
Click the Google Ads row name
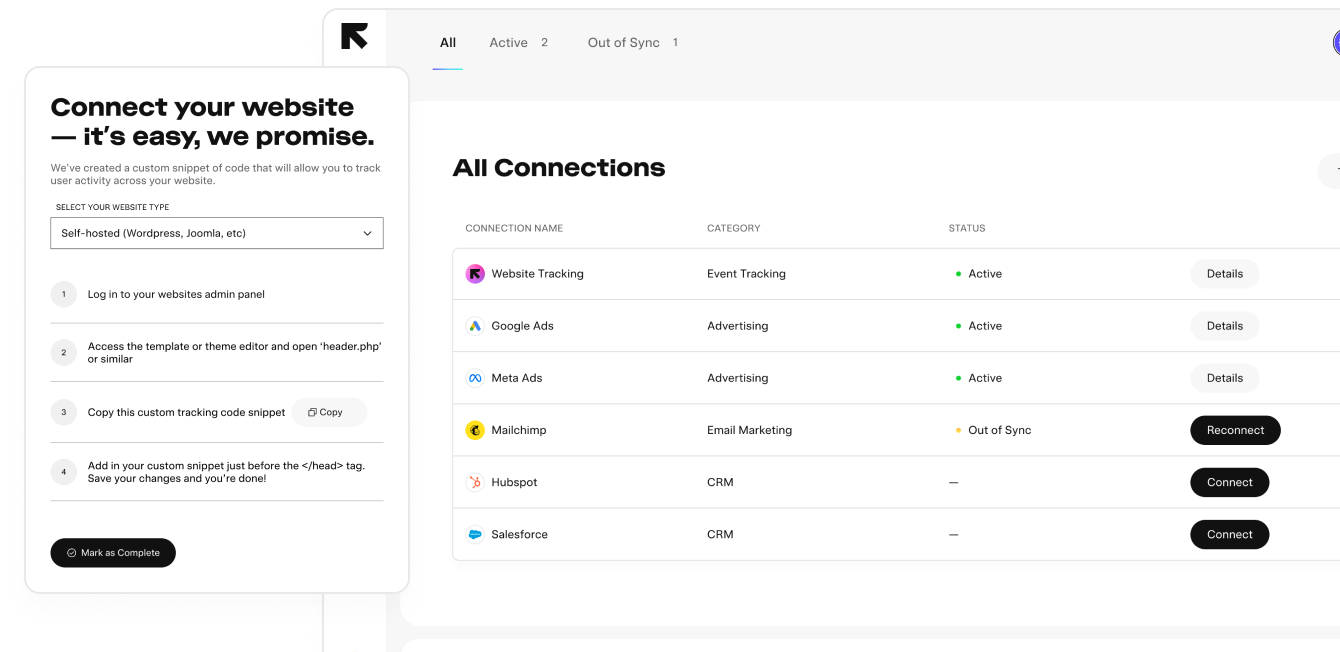522,326
